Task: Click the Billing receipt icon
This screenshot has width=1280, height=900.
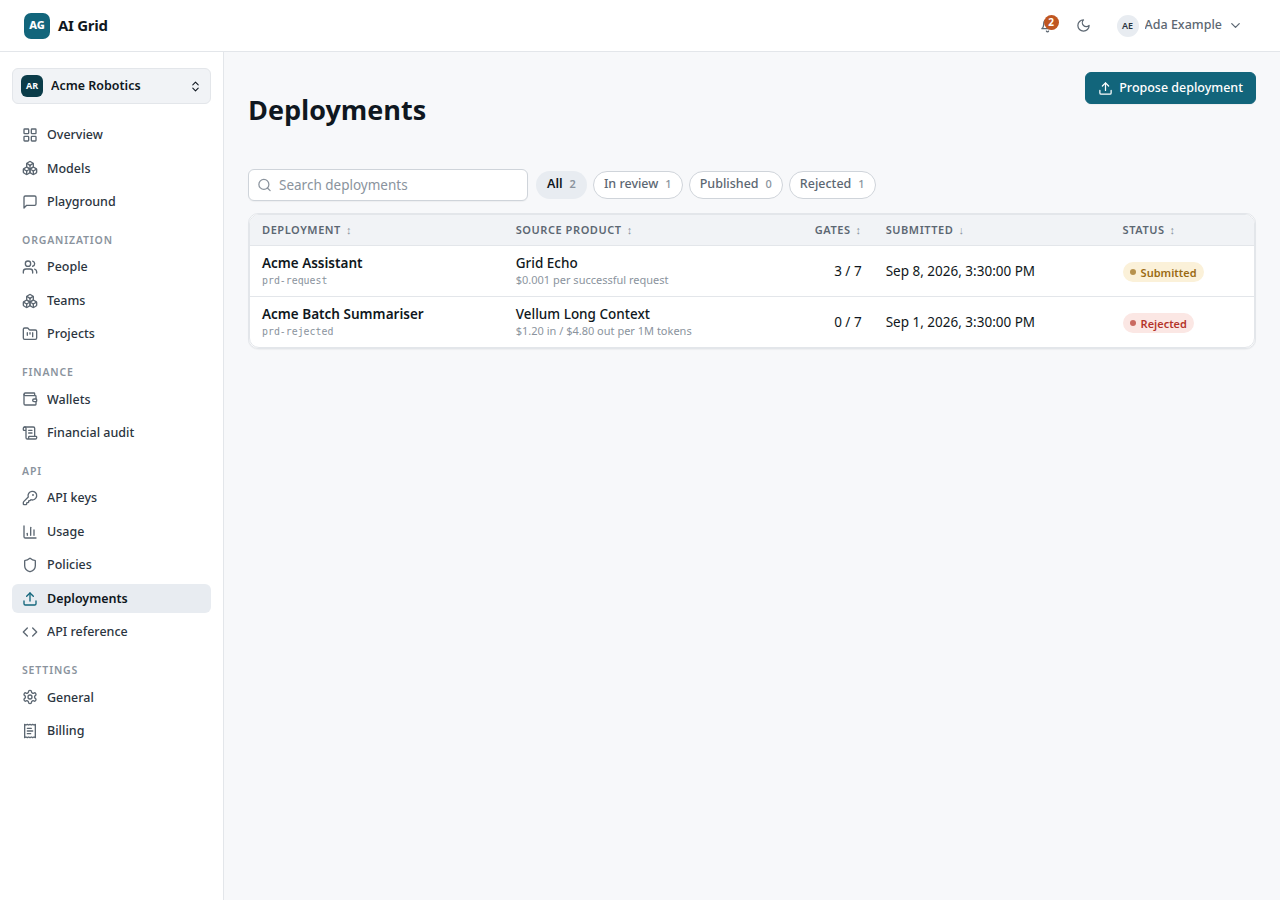Action: coord(30,731)
